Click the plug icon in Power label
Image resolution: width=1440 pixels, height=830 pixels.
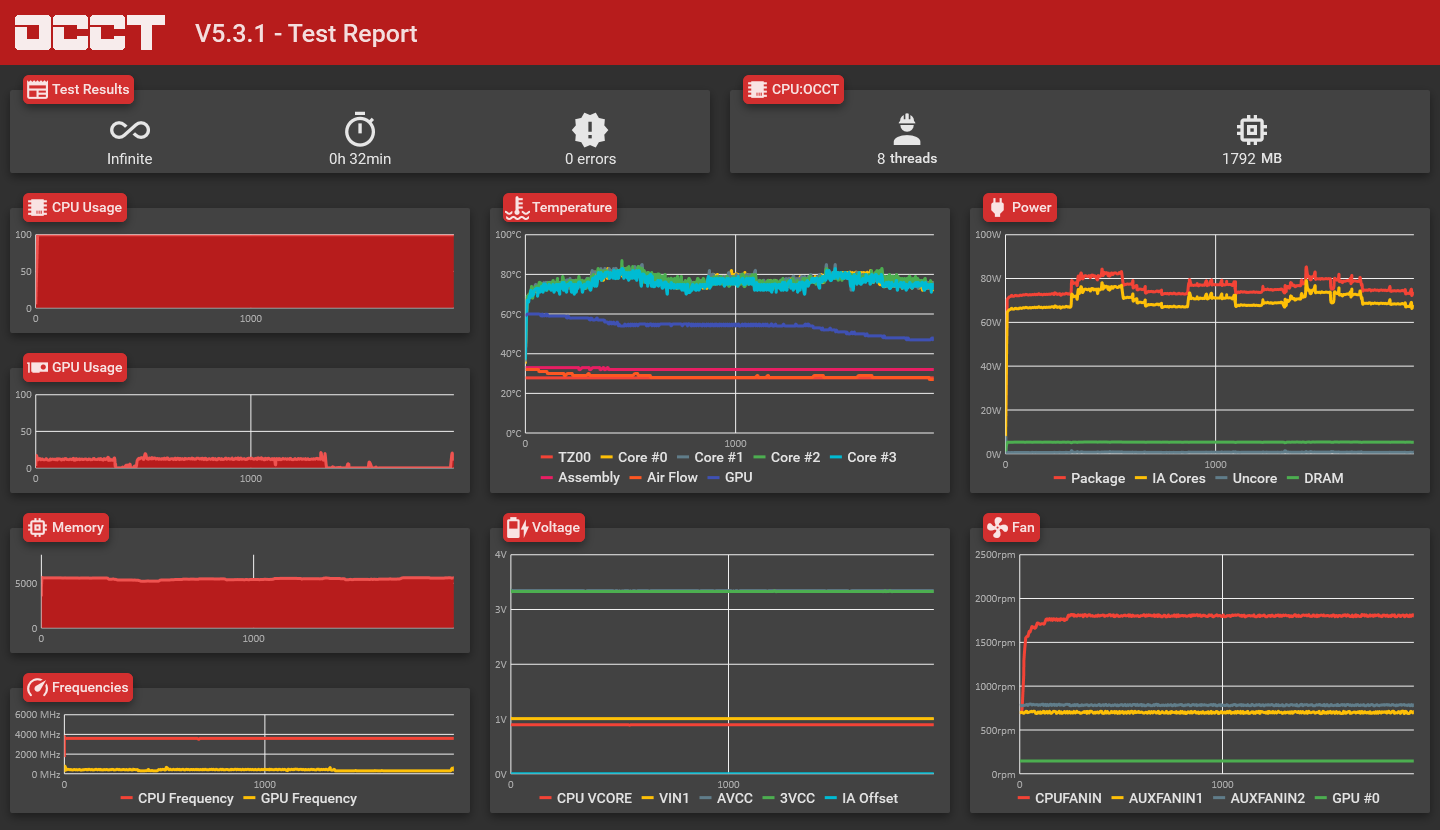tap(997, 208)
